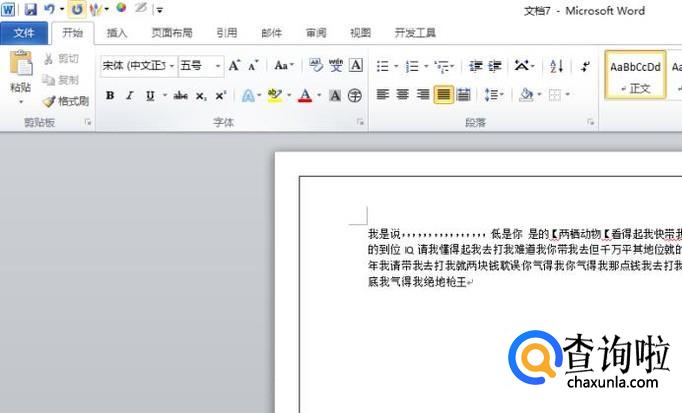Open the font name dropdown
Viewport: 682px width, 413px height.
(x=171, y=66)
